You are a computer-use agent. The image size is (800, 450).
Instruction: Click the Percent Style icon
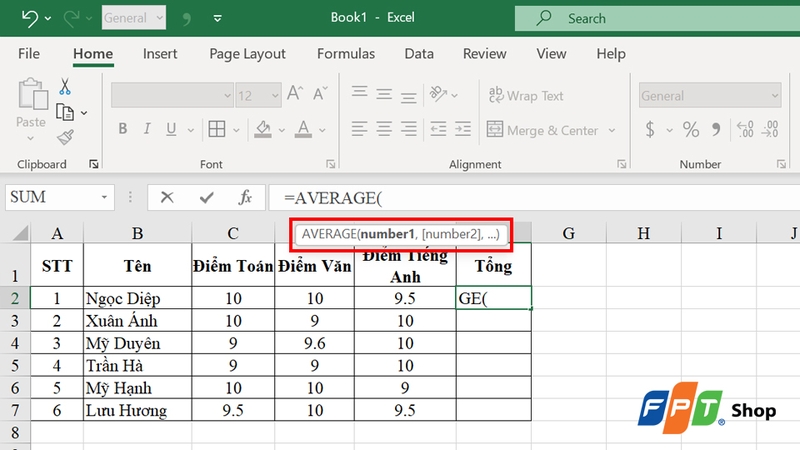(x=691, y=129)
